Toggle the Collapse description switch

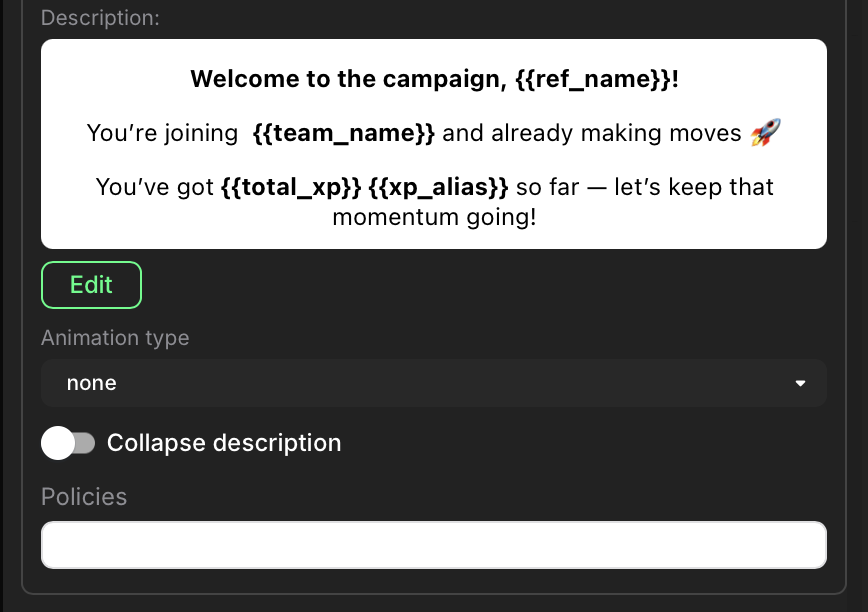point(68,443)
